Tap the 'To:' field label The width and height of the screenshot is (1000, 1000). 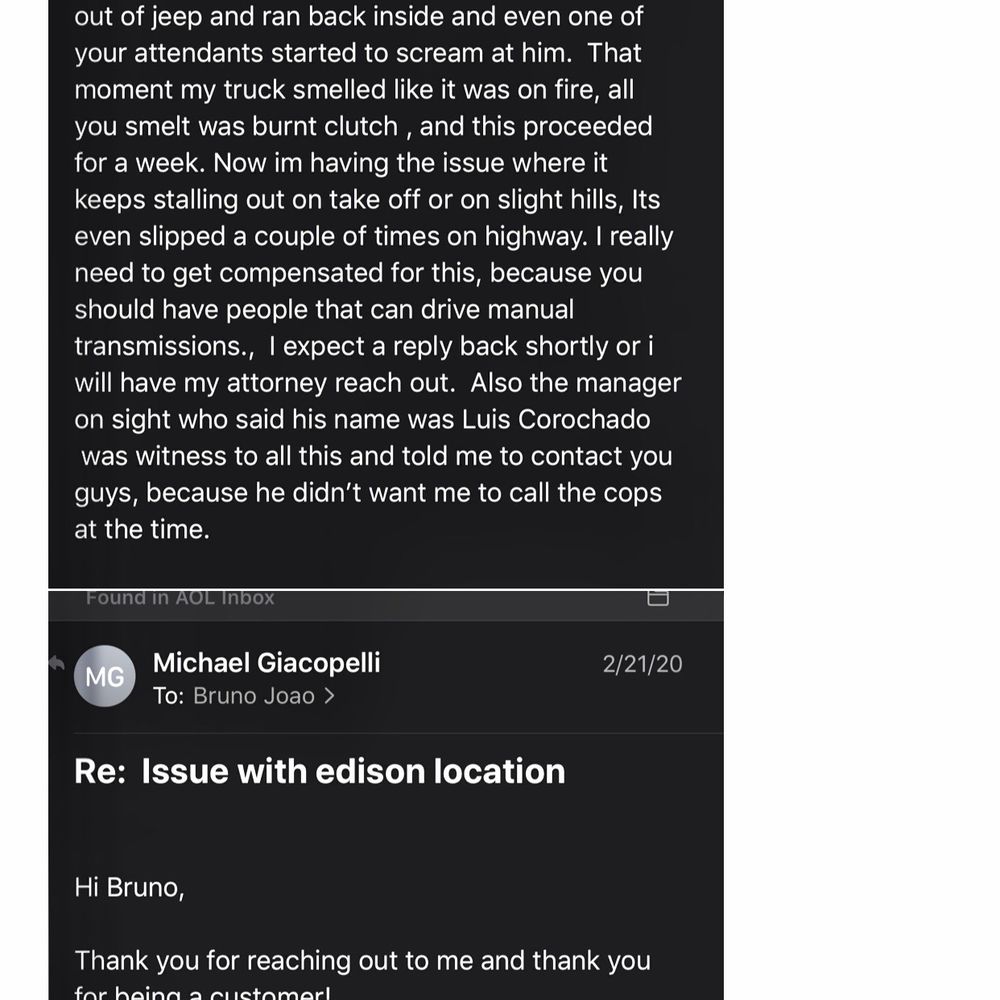(168, 696)
